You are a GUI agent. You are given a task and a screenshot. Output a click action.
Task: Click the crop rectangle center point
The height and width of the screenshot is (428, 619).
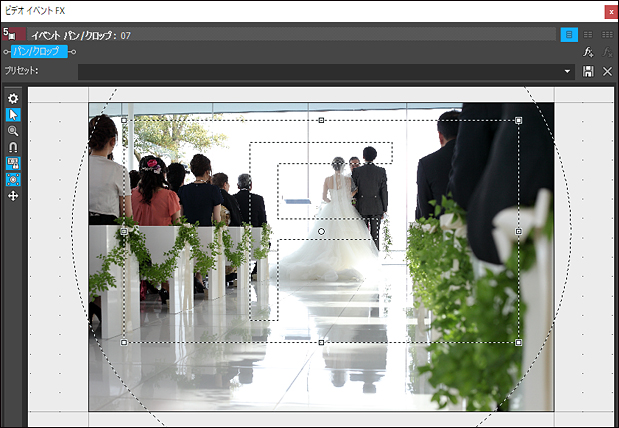point(321,231)
